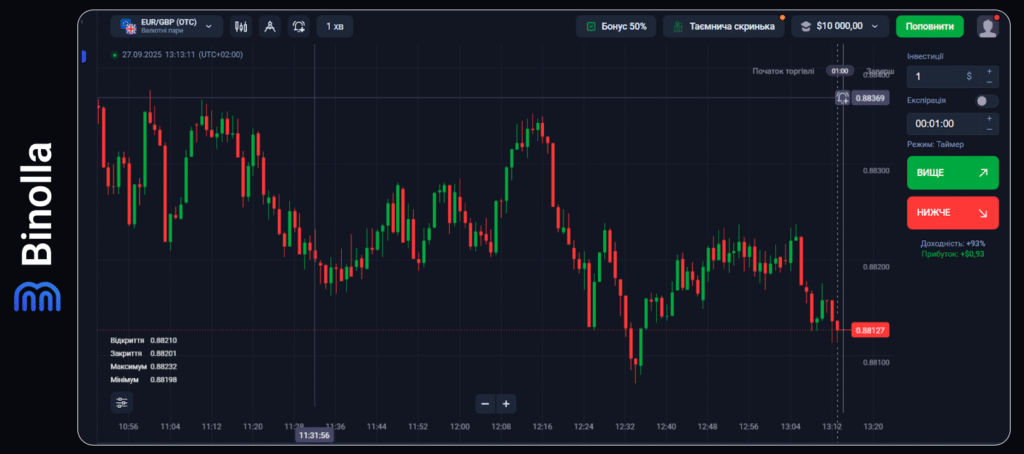This screenshot has width=1024, height=454.
Task: Increase investment amount with plus stepper
Action: click(990, 71)
